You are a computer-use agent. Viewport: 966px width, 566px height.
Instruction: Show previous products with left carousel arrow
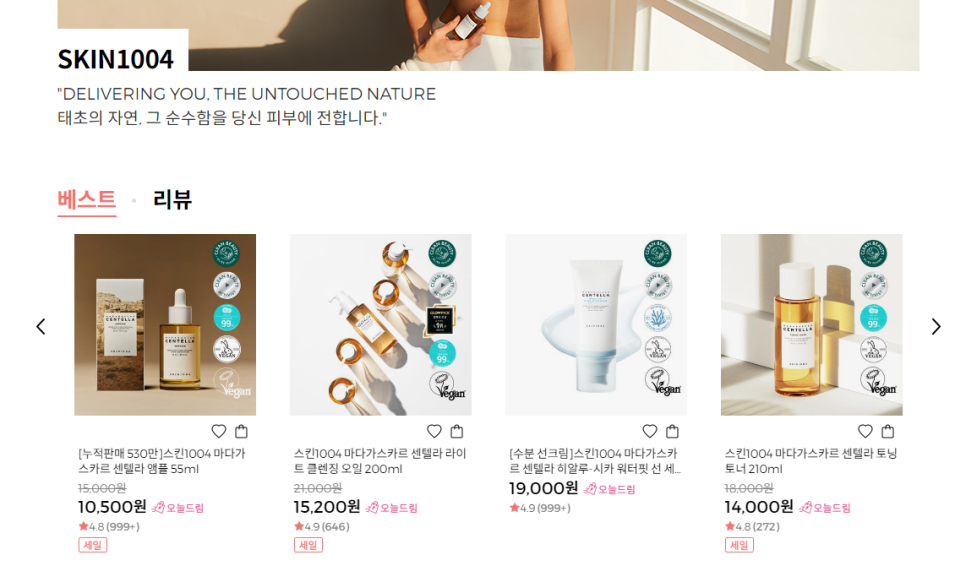(x=41, y=326)
